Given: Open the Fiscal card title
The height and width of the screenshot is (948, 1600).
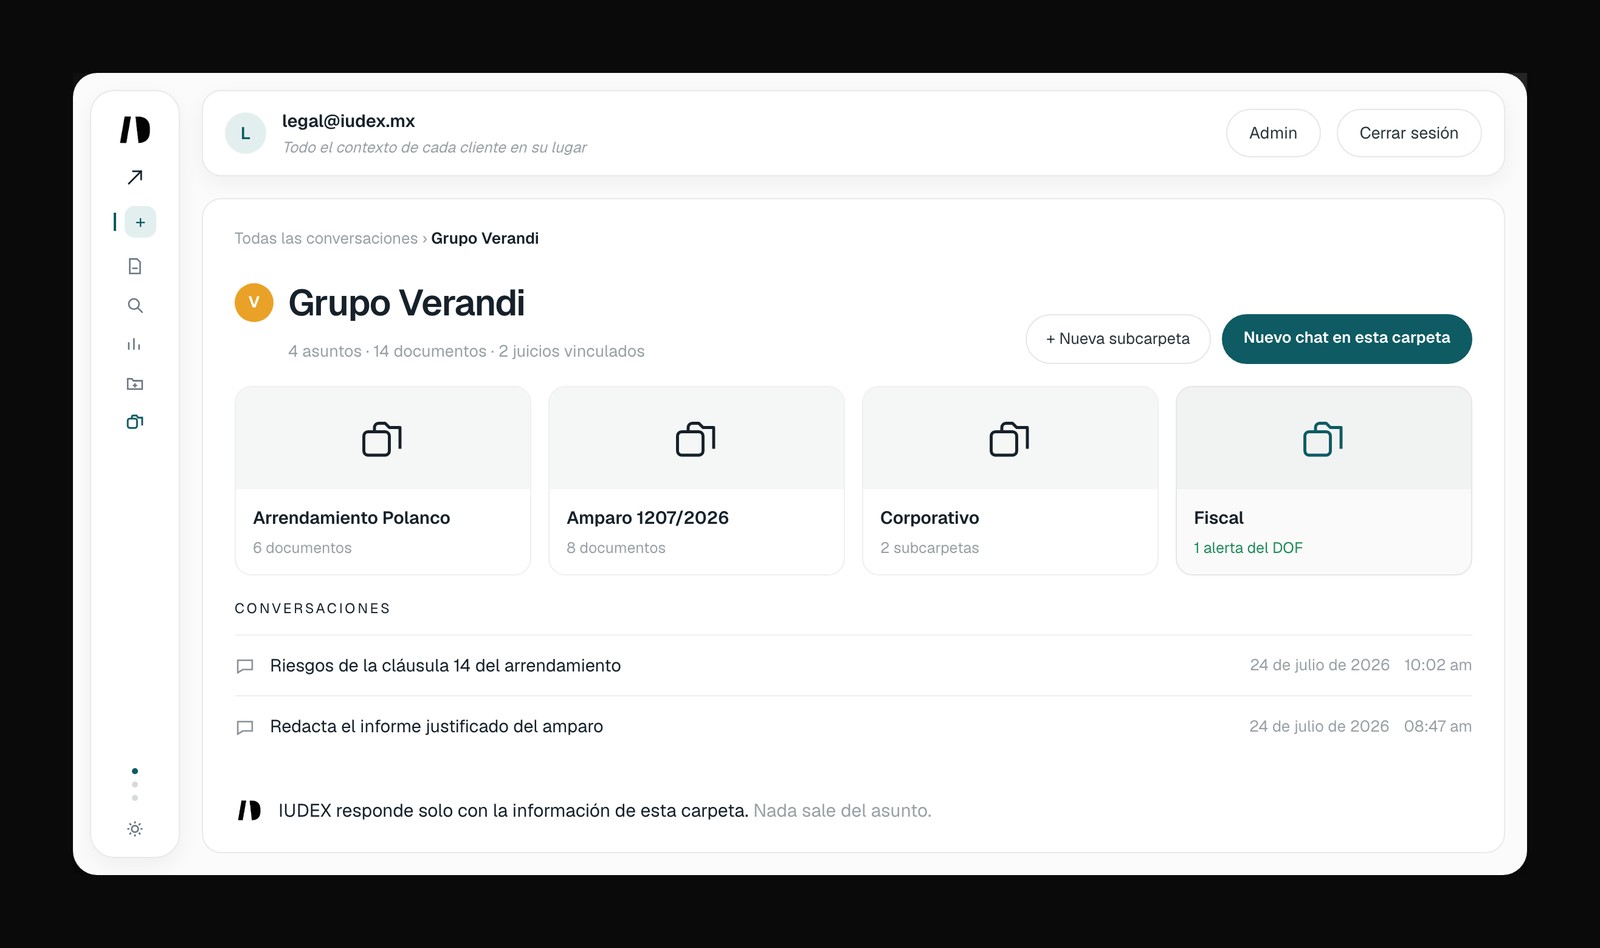Looking at the screenshot, I should [x=1219, y=518].
